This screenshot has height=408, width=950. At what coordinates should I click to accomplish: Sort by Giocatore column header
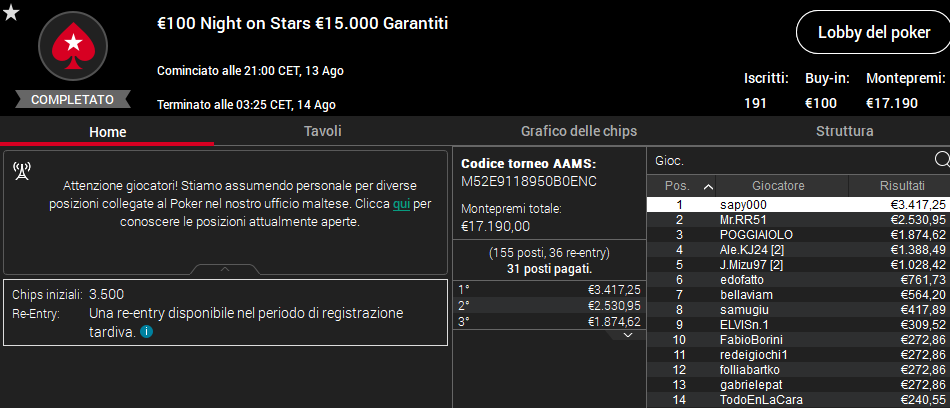pos(782,186)
